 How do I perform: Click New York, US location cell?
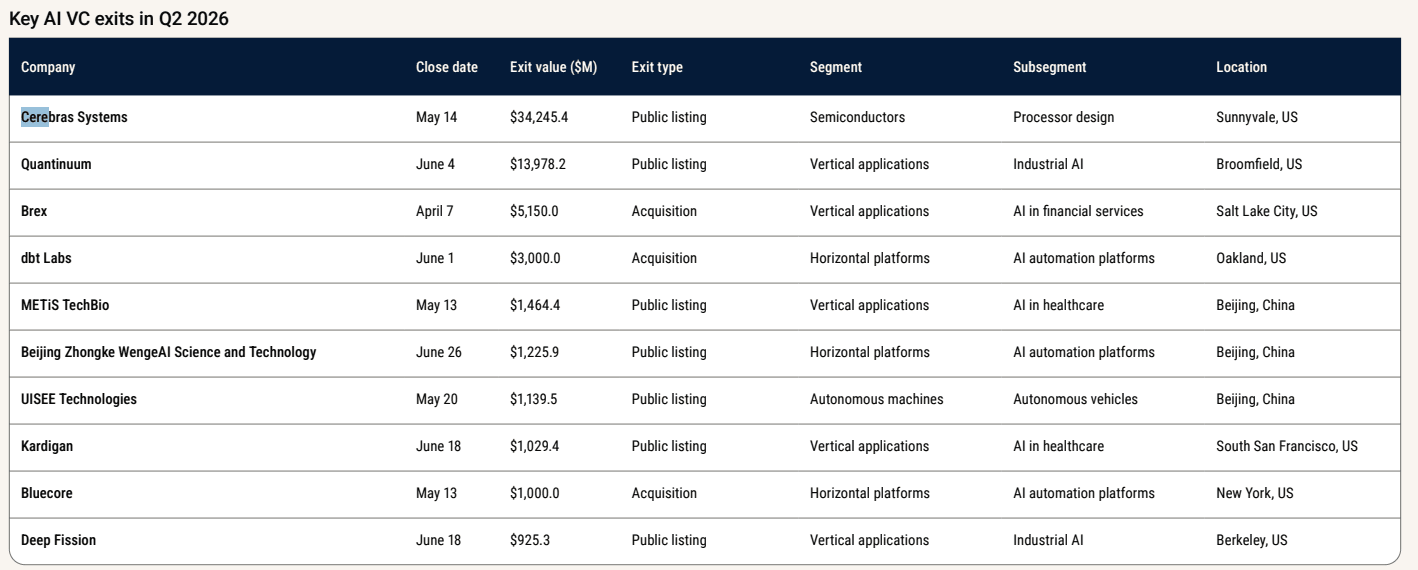tap(1255, 493)
